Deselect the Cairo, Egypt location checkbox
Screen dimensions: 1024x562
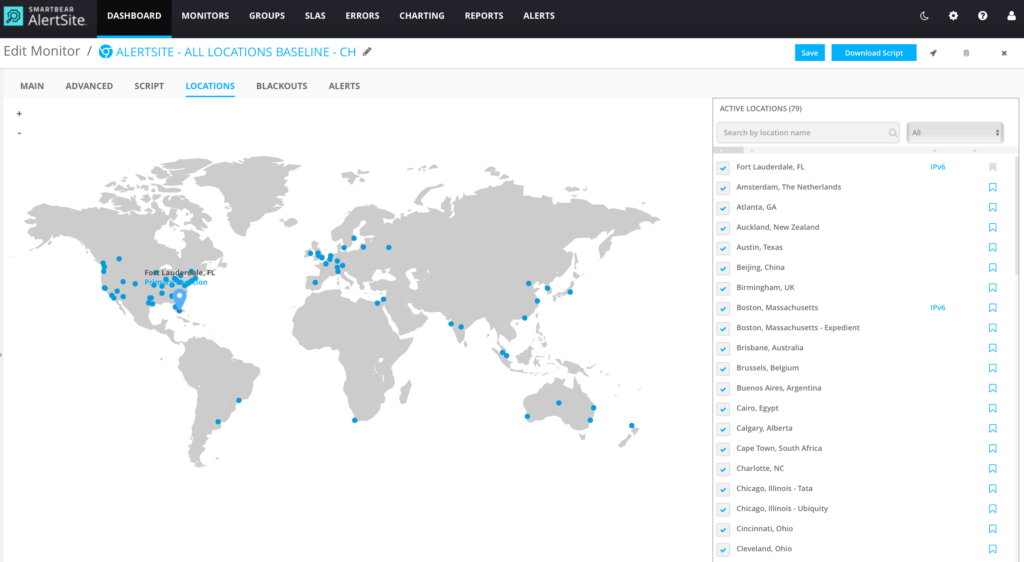point(723,409)
